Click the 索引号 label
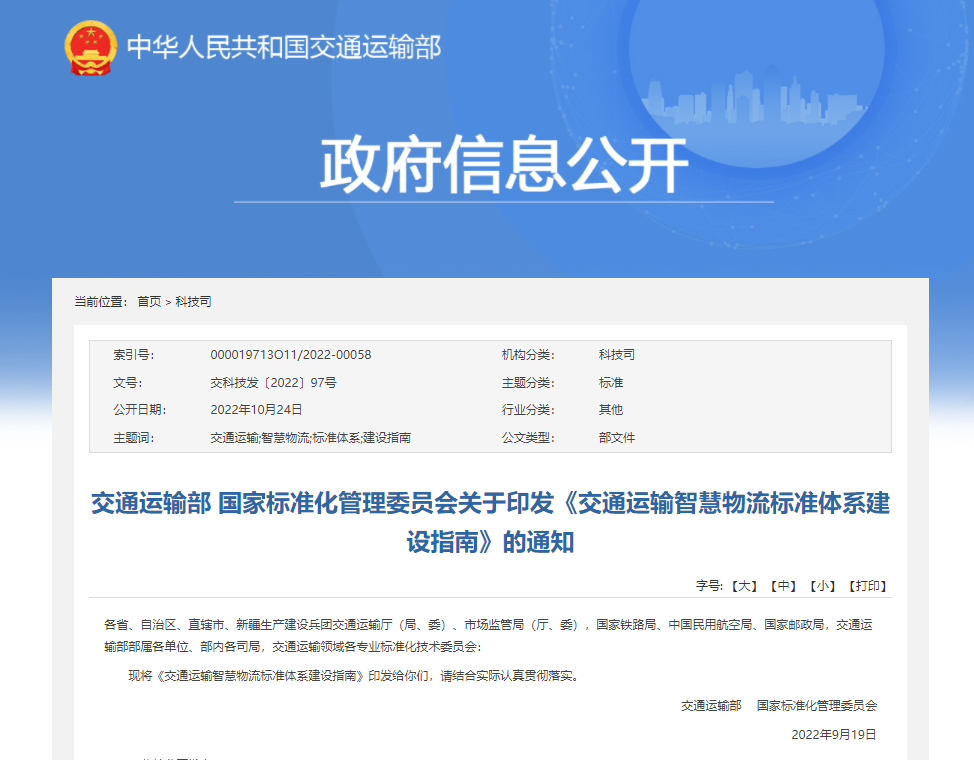The image size is (974, 760). coord(134,355)
